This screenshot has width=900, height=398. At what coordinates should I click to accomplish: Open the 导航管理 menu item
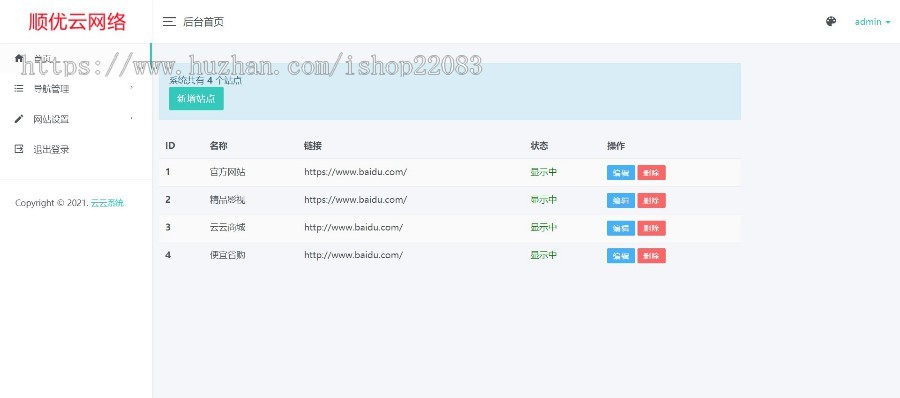click(76, 88)
